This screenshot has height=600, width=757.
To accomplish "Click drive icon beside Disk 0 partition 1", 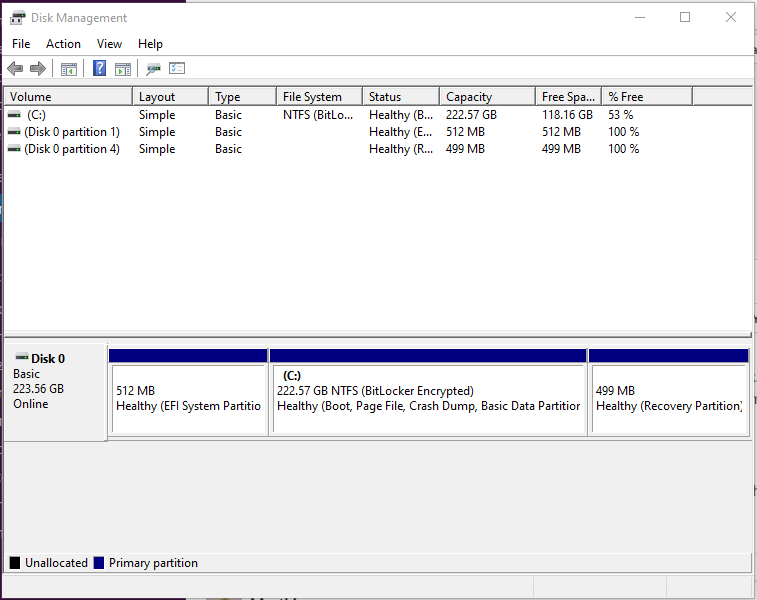I will click(x=14, y=132).
